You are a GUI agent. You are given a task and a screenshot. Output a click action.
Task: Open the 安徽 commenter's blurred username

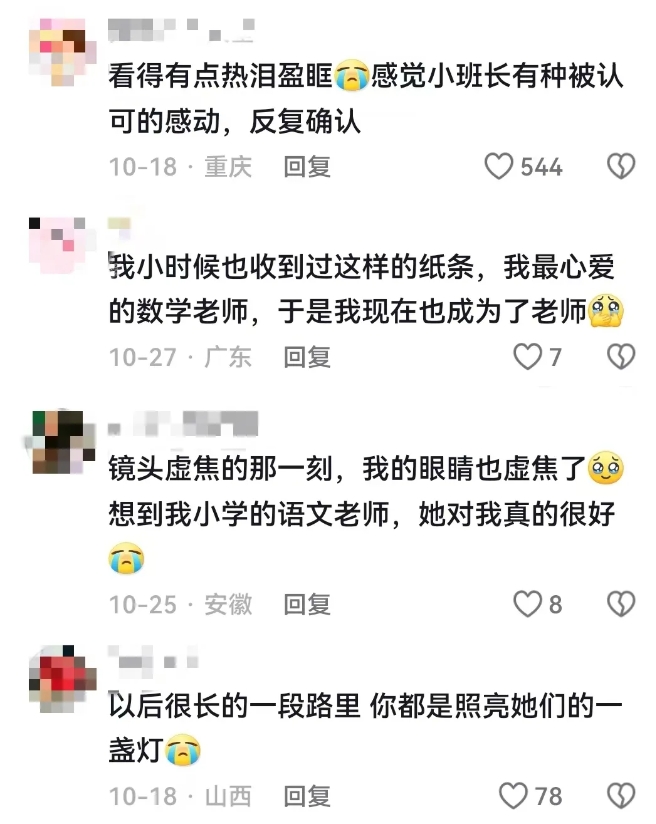point(183,424)
